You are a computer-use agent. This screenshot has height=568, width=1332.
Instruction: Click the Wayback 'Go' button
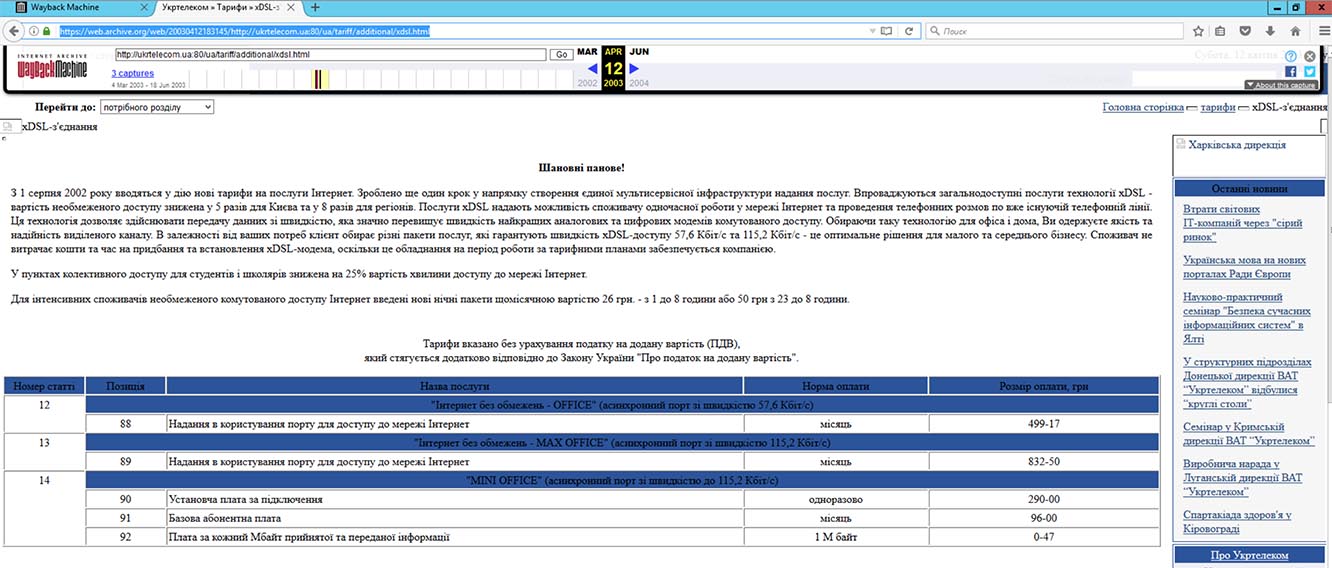pyautogui.click(x=562, y=54)
